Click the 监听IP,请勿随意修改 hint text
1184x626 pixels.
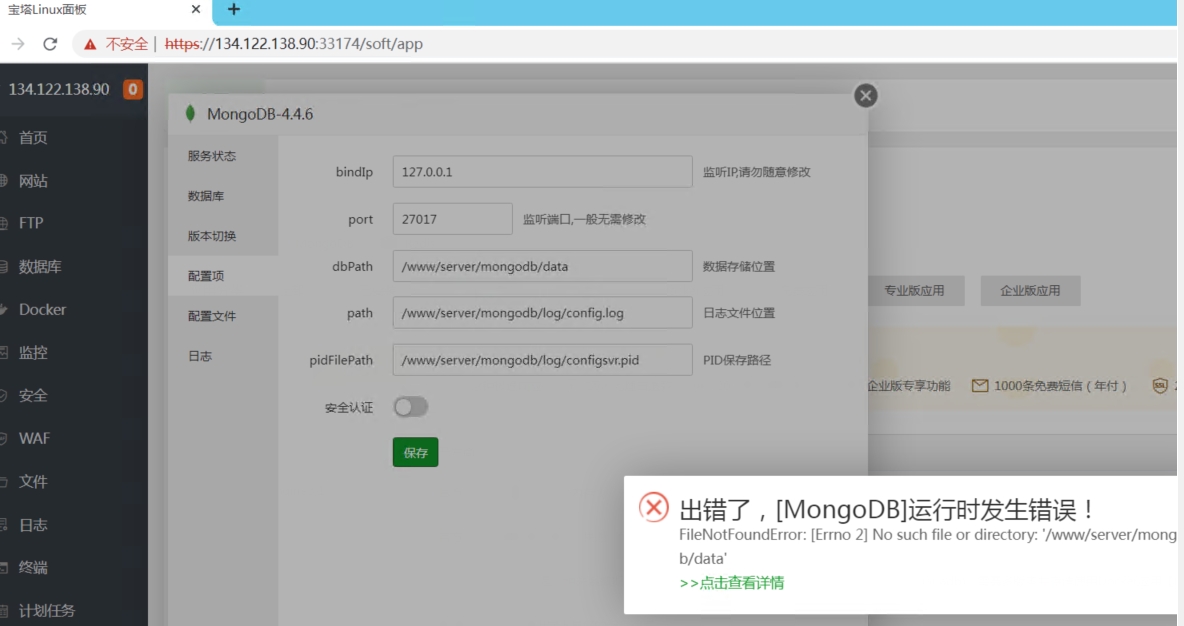click(x=757, y=172)
